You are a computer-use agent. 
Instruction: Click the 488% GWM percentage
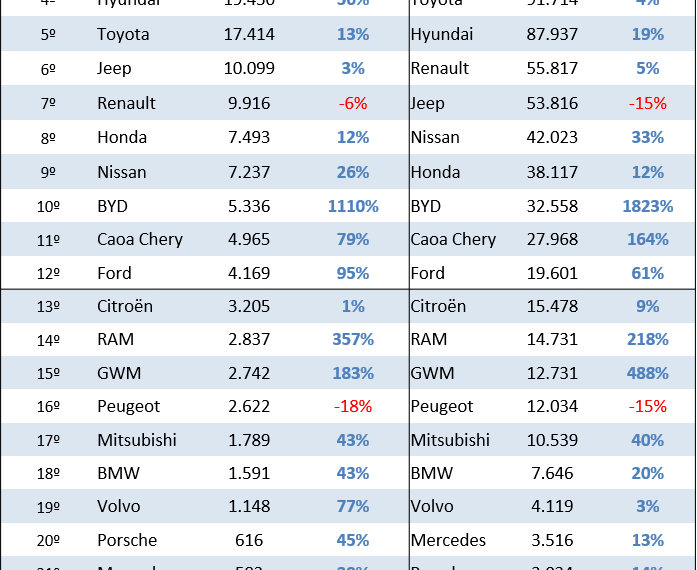[x=648, y=374]
